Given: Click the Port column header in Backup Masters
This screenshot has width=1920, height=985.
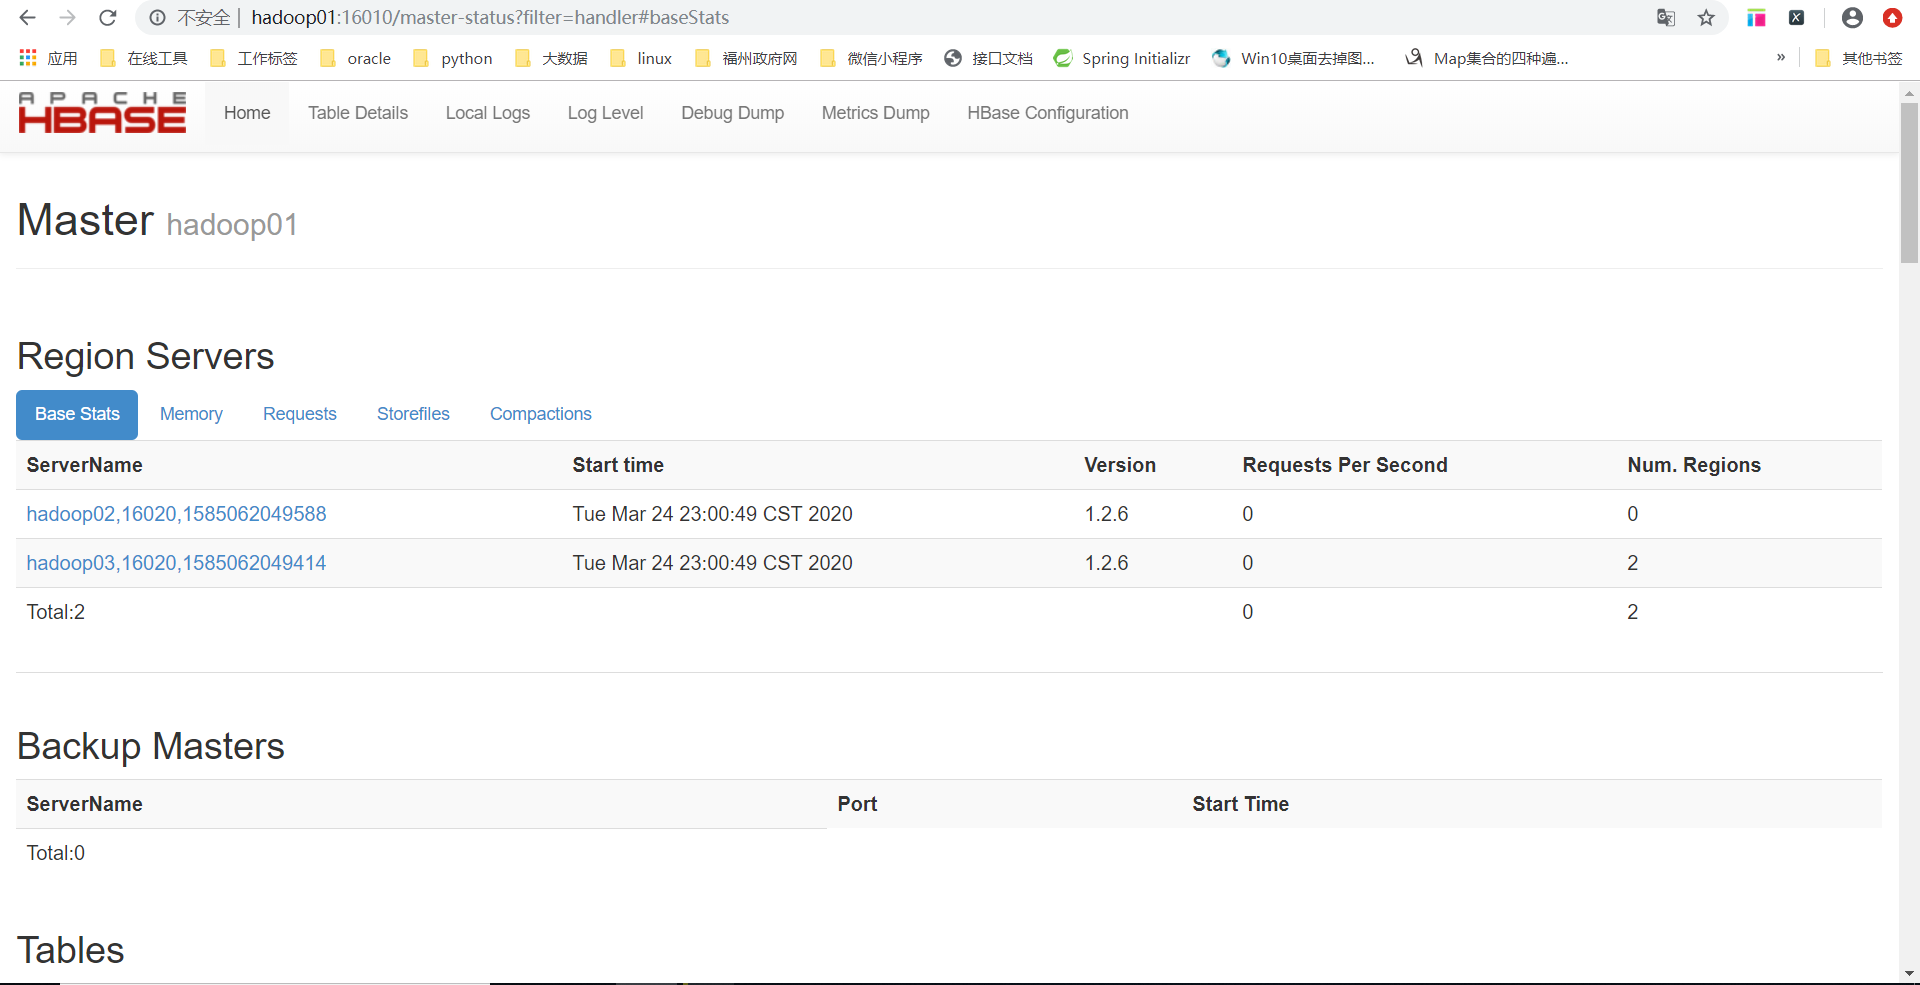Looking at the screenshot, I should (x=857, y=804).
